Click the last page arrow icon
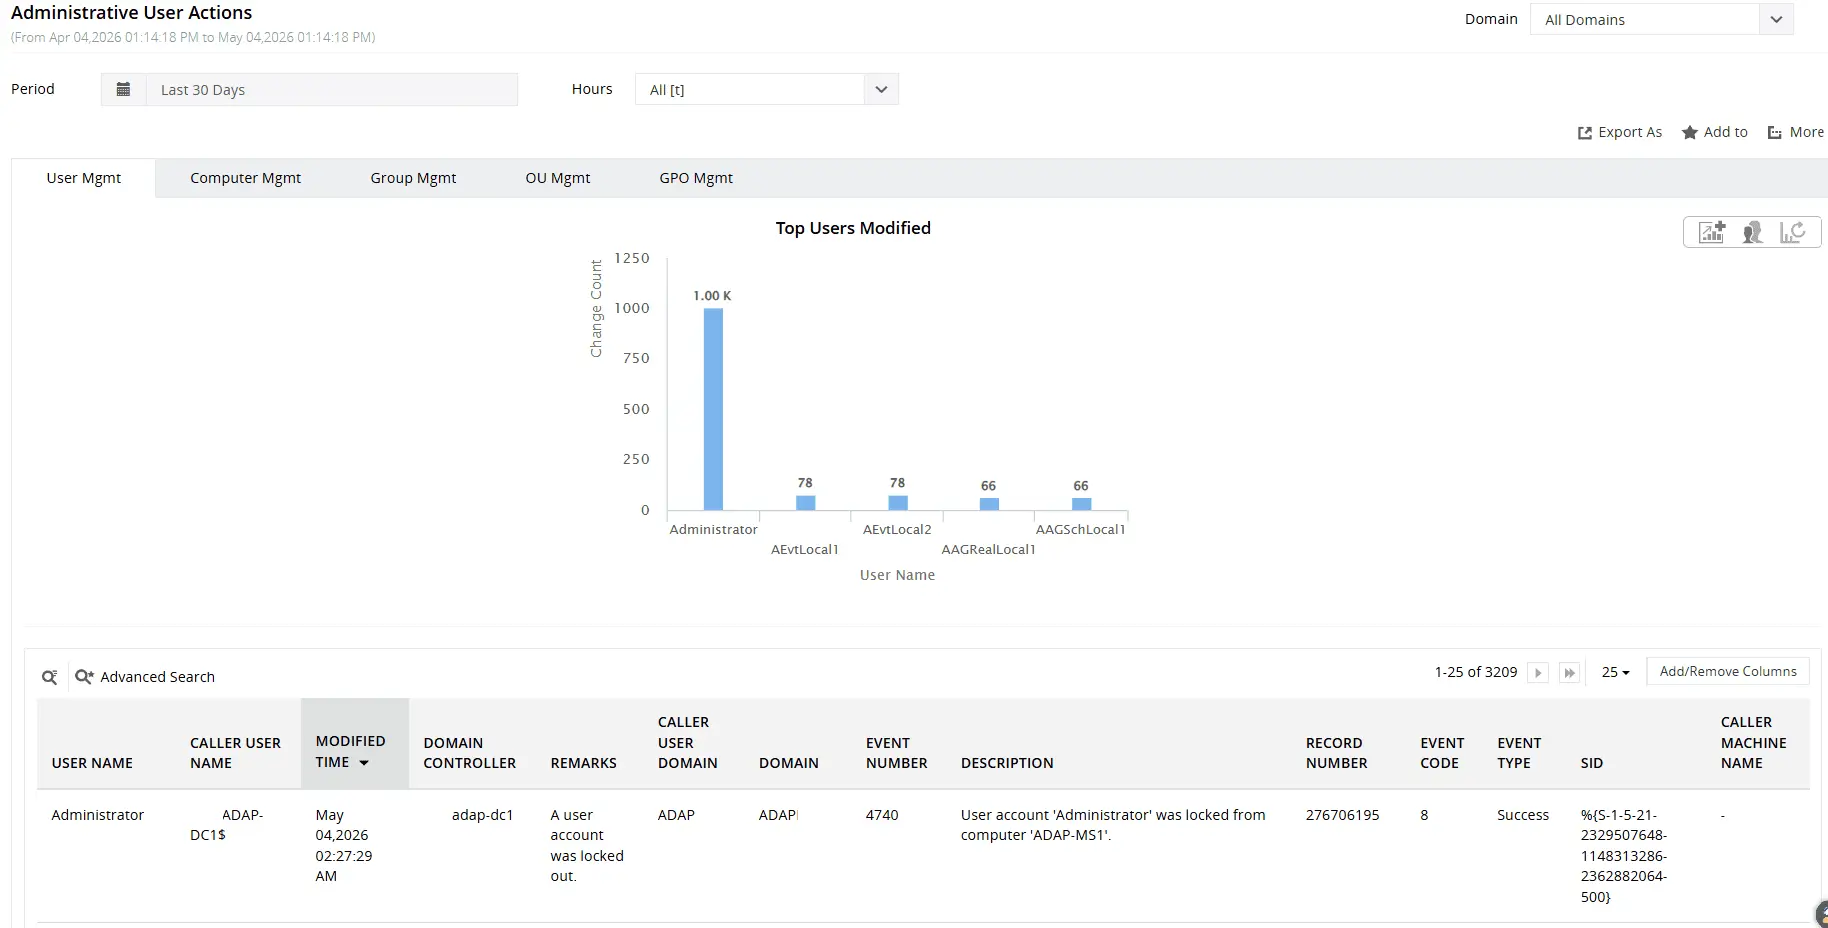Screen dimensions: 1828x928 point(1570,673)
